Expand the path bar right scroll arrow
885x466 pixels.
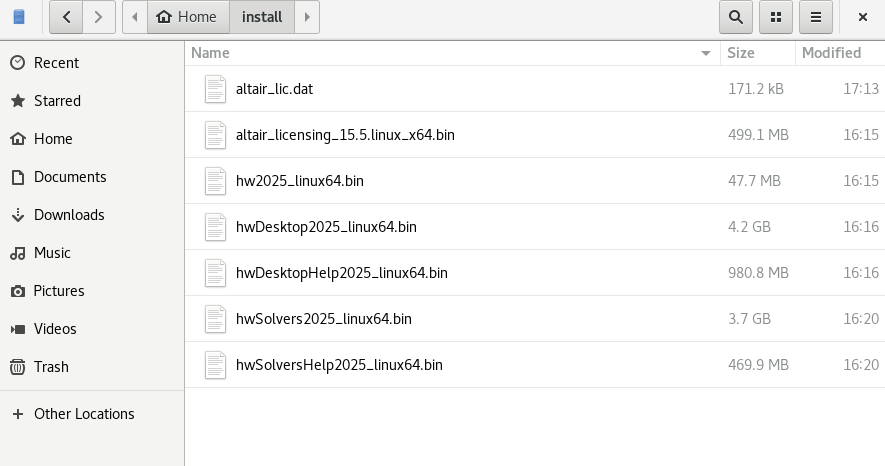[x=307, y=17]
